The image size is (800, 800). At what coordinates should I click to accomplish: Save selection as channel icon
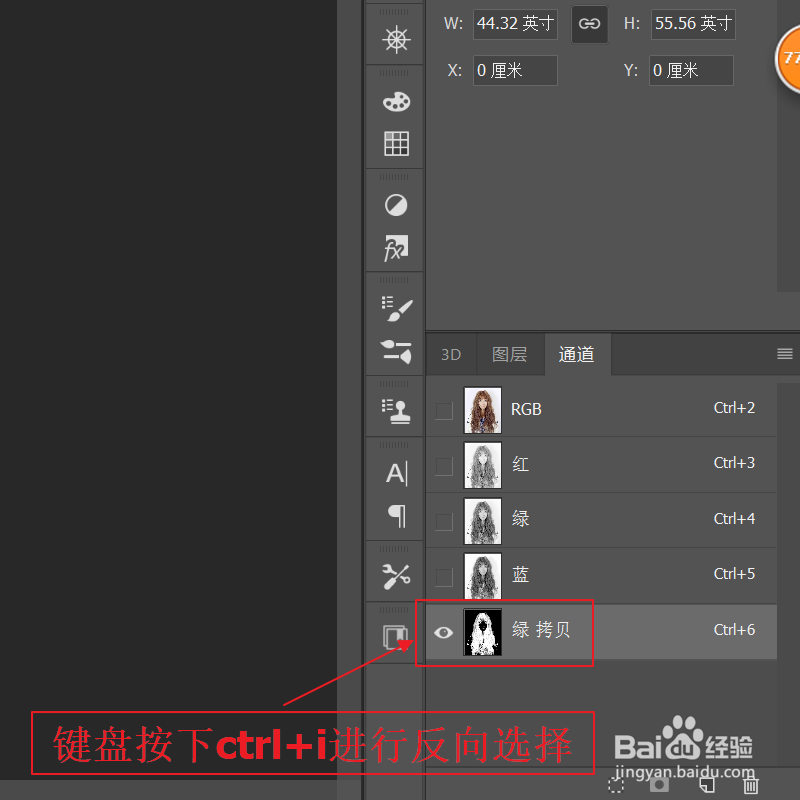coord(659,785)
